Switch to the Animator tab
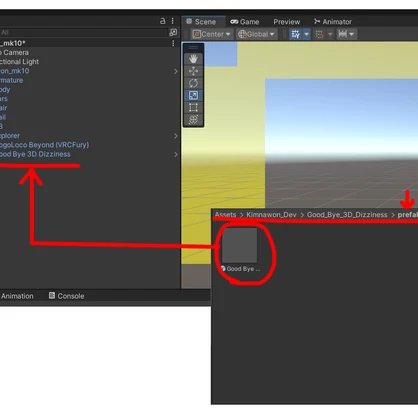This screenshot has width=418, height=418. [x=333, y=22]
